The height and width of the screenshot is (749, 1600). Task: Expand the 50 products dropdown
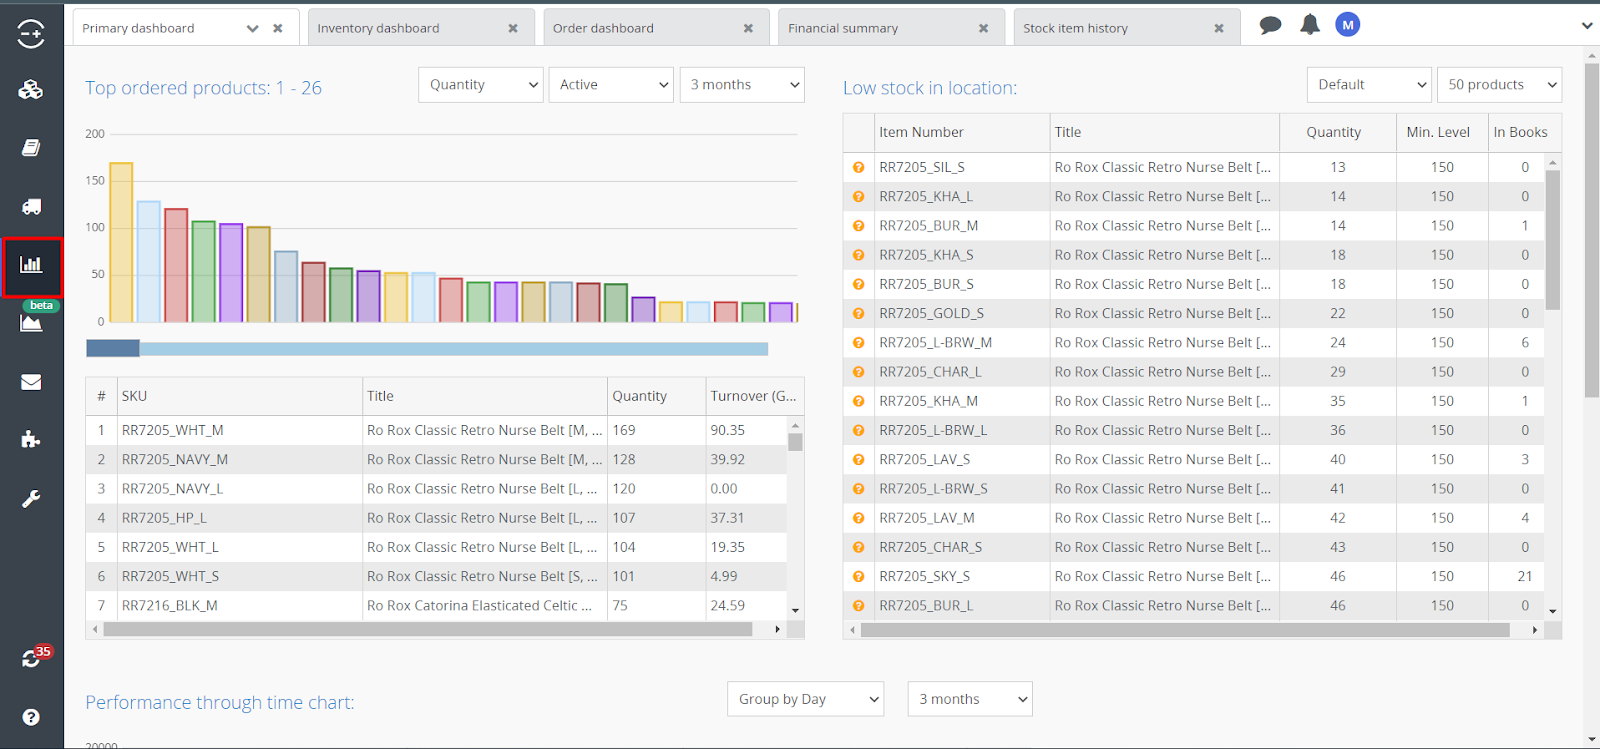1498,85
